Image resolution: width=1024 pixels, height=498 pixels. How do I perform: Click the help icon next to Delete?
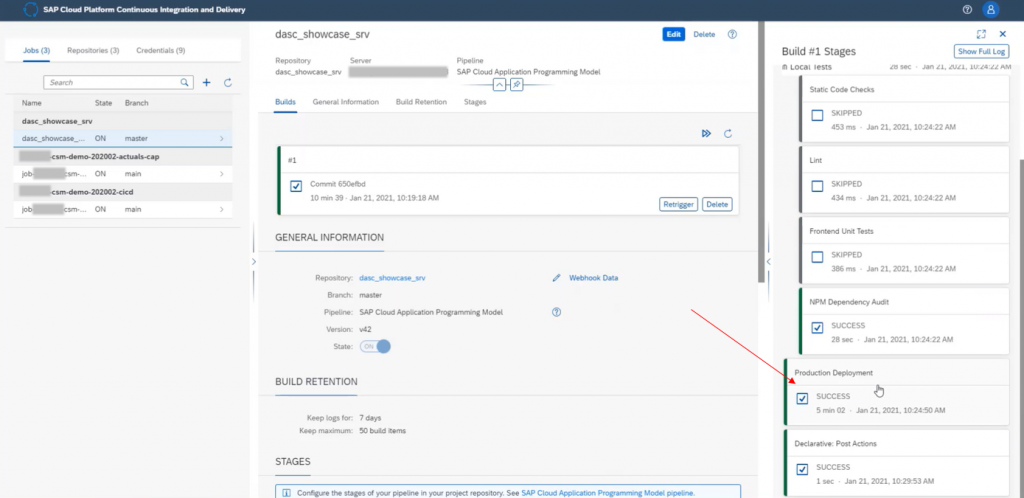[732, 35]
